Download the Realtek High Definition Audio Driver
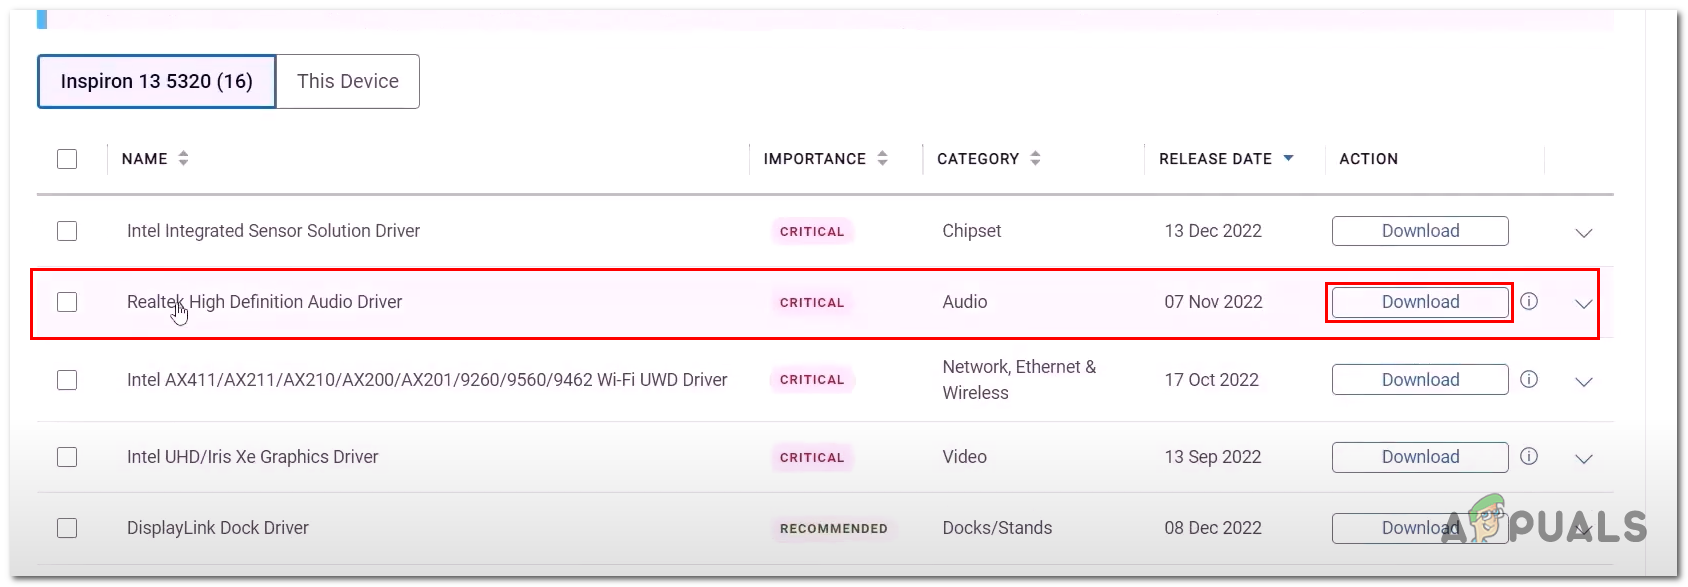Viewport: 1688px width, 587px height. click(1420, 302)
